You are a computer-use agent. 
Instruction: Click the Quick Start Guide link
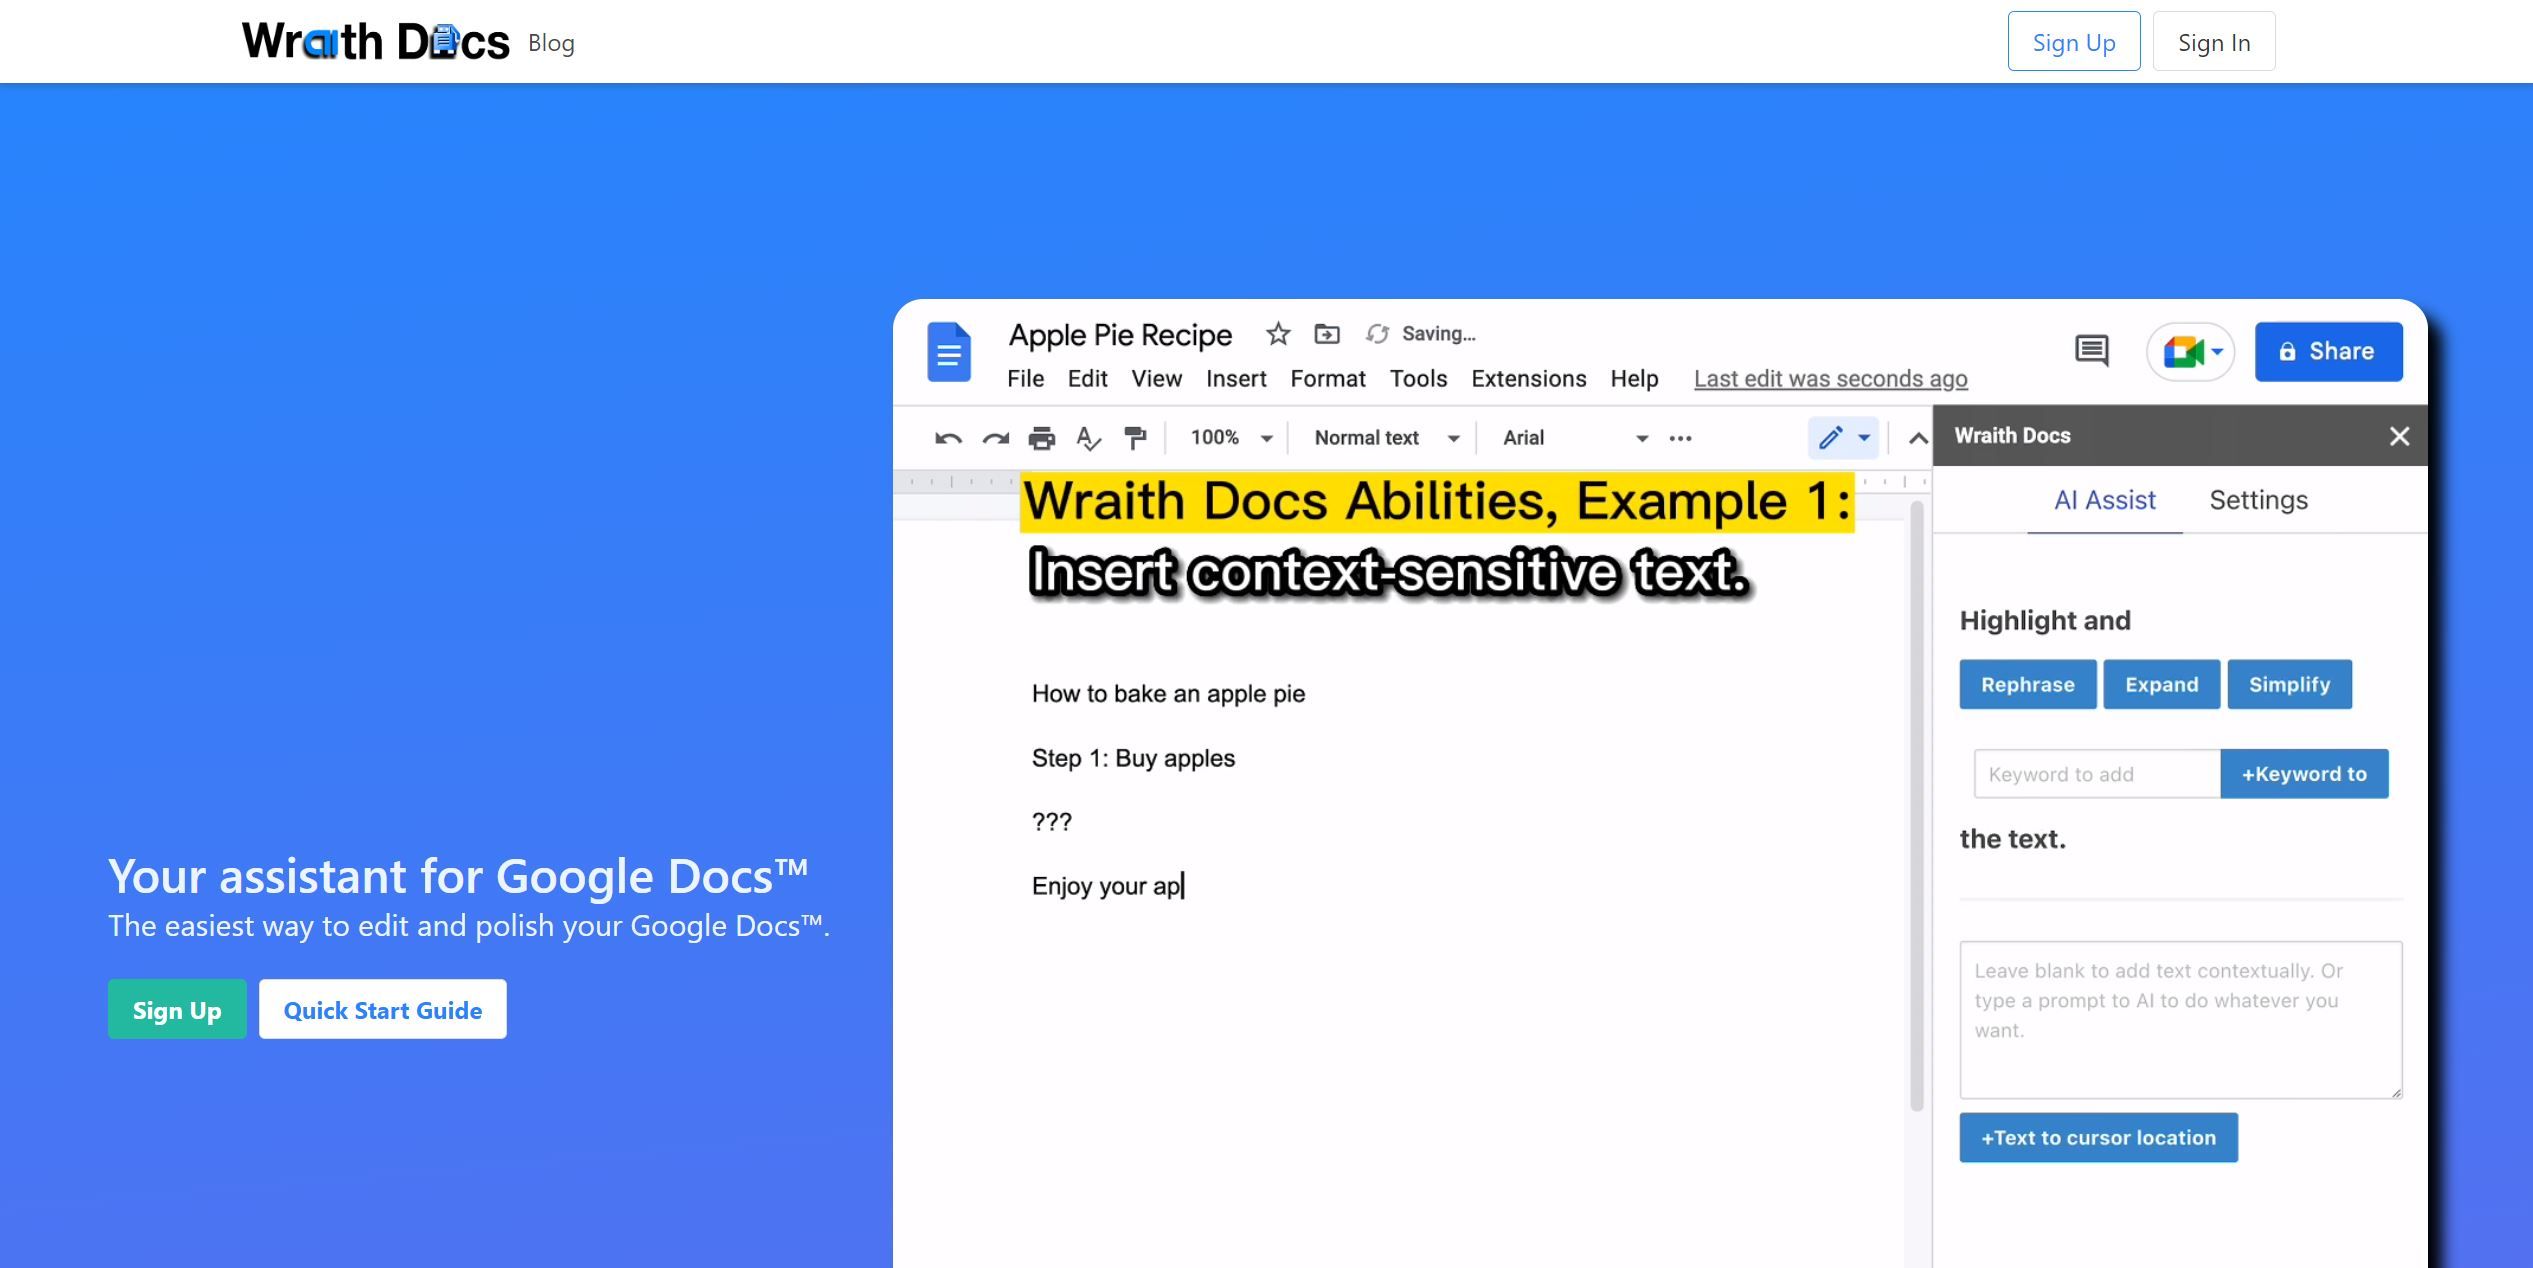coord(381,1008)
